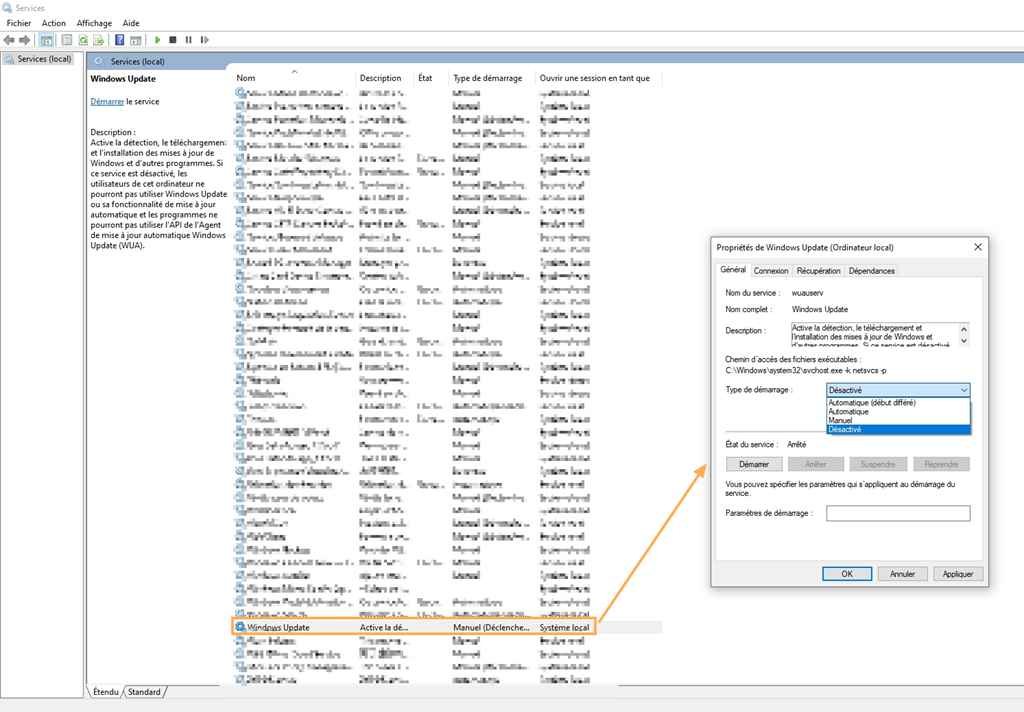Open the Affichage menu

[94, 23]
